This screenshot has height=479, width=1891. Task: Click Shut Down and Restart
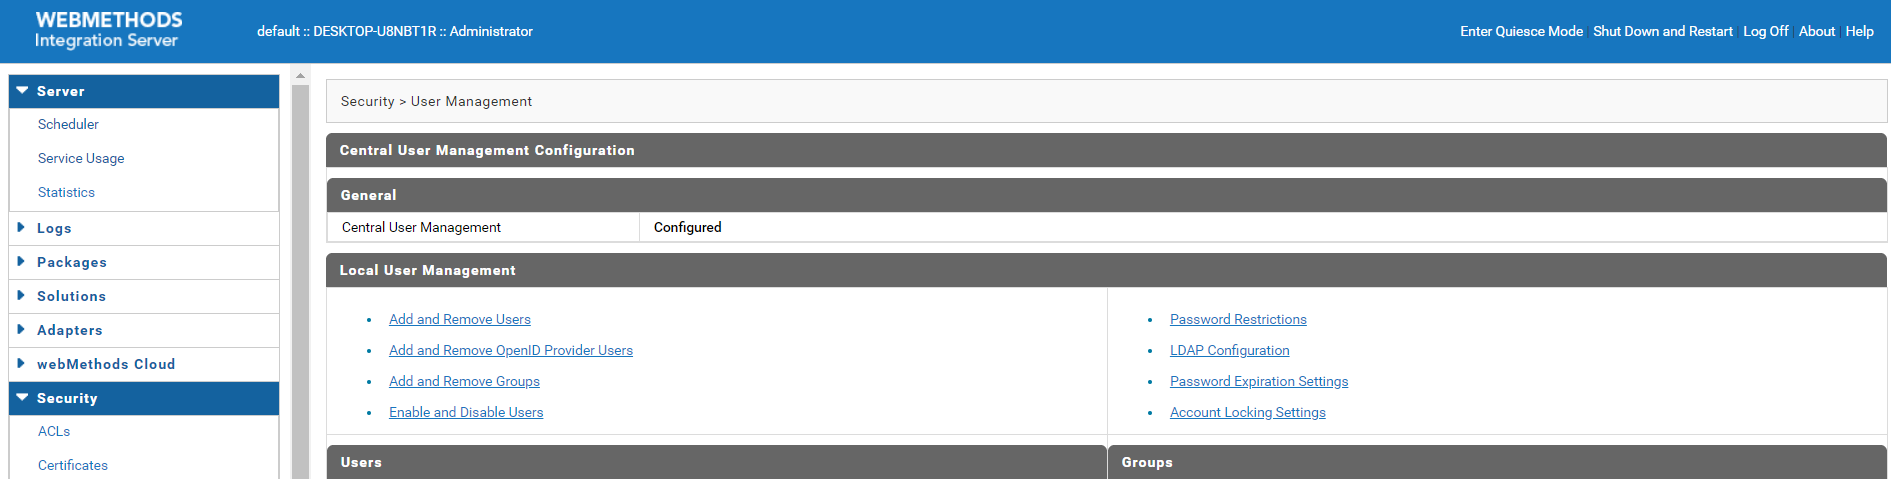click(1662, 31)
